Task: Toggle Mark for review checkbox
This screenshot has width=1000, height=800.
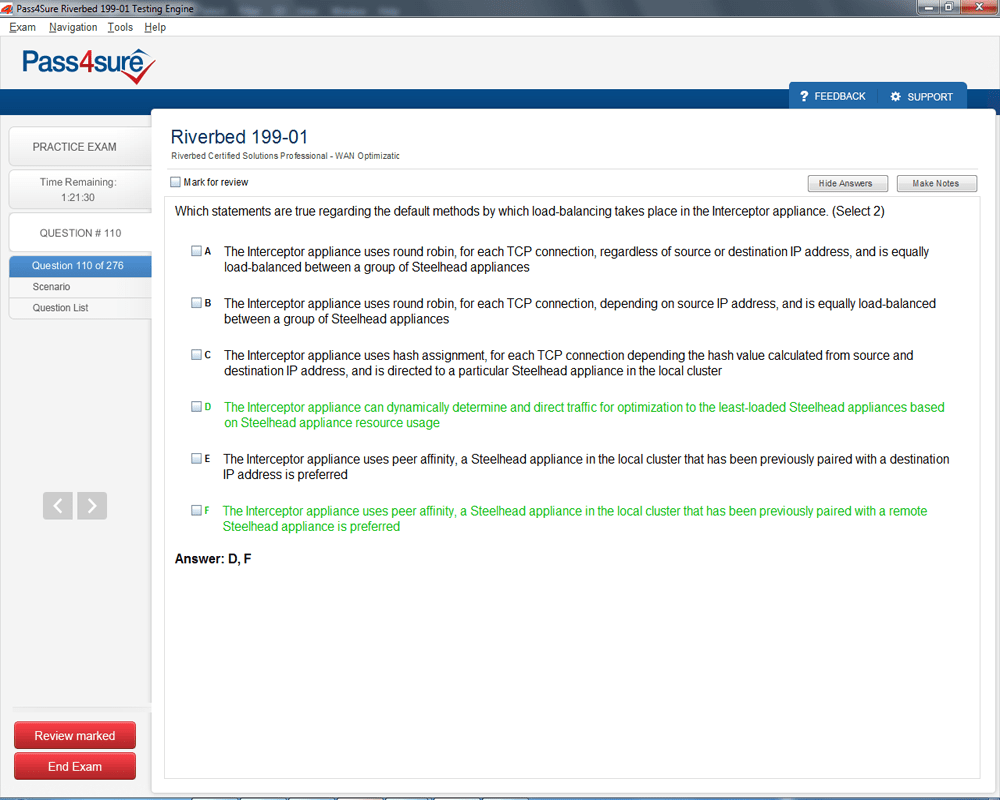Action: [175, 182]
